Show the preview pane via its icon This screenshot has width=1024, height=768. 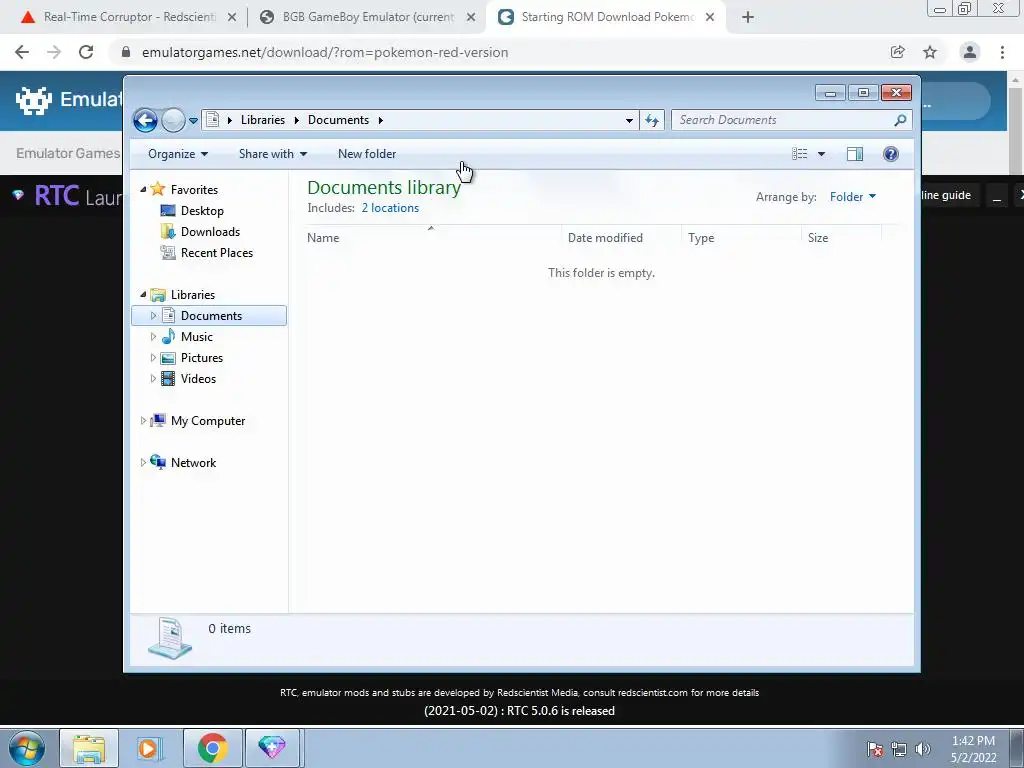pyautogui.click(x=855, y=154)
